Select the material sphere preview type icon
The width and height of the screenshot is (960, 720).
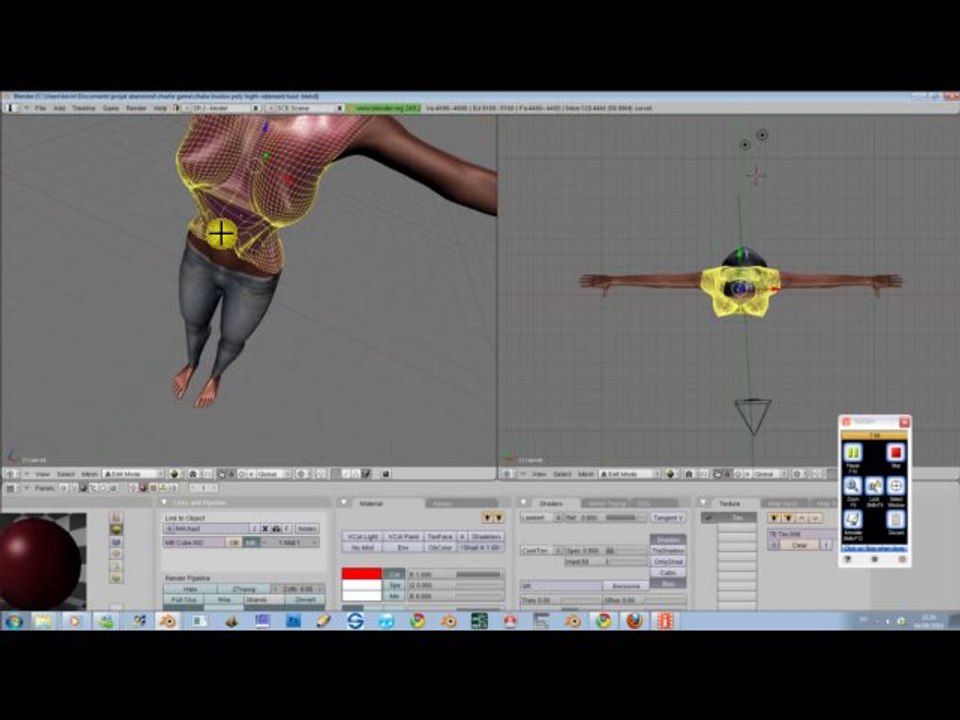116,530
